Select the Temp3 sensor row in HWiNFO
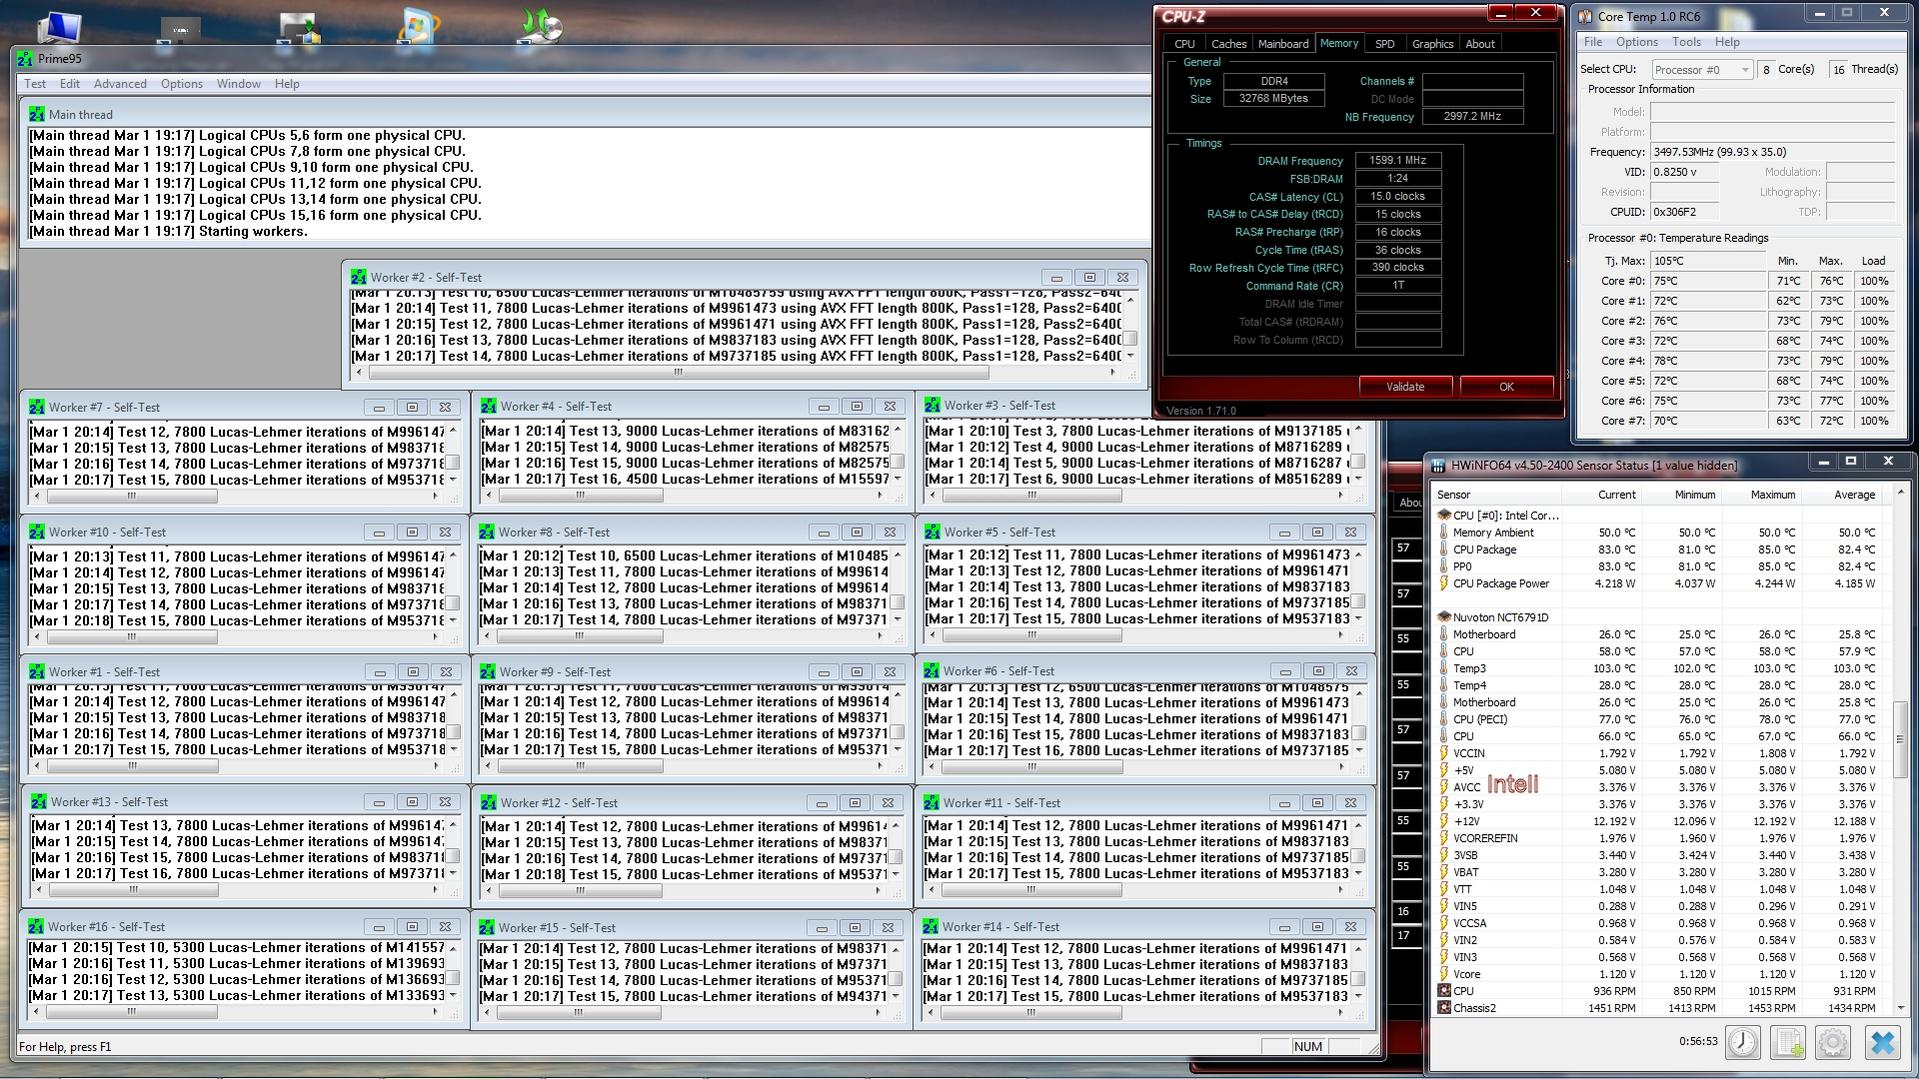The width and height of the screenshot is (1919, 1079). (x=1660, y=669)
